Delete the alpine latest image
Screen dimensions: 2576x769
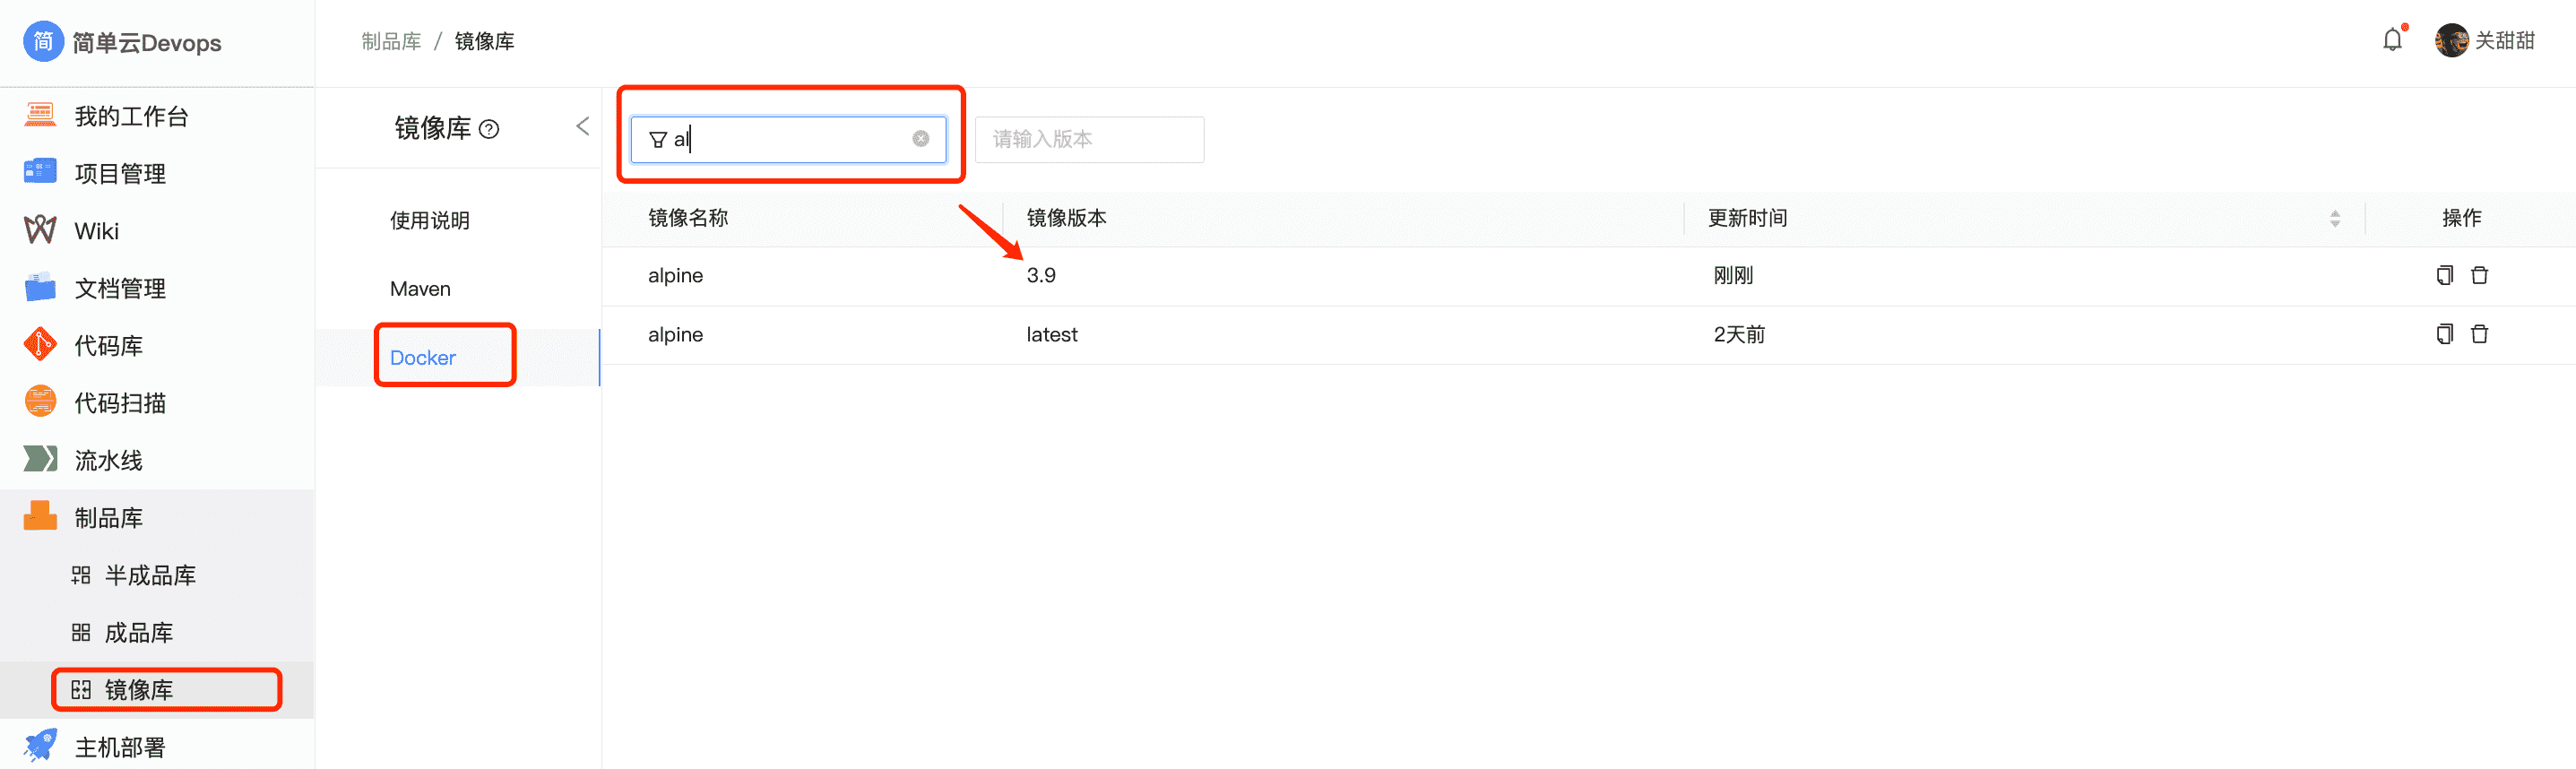[2479, 334]
